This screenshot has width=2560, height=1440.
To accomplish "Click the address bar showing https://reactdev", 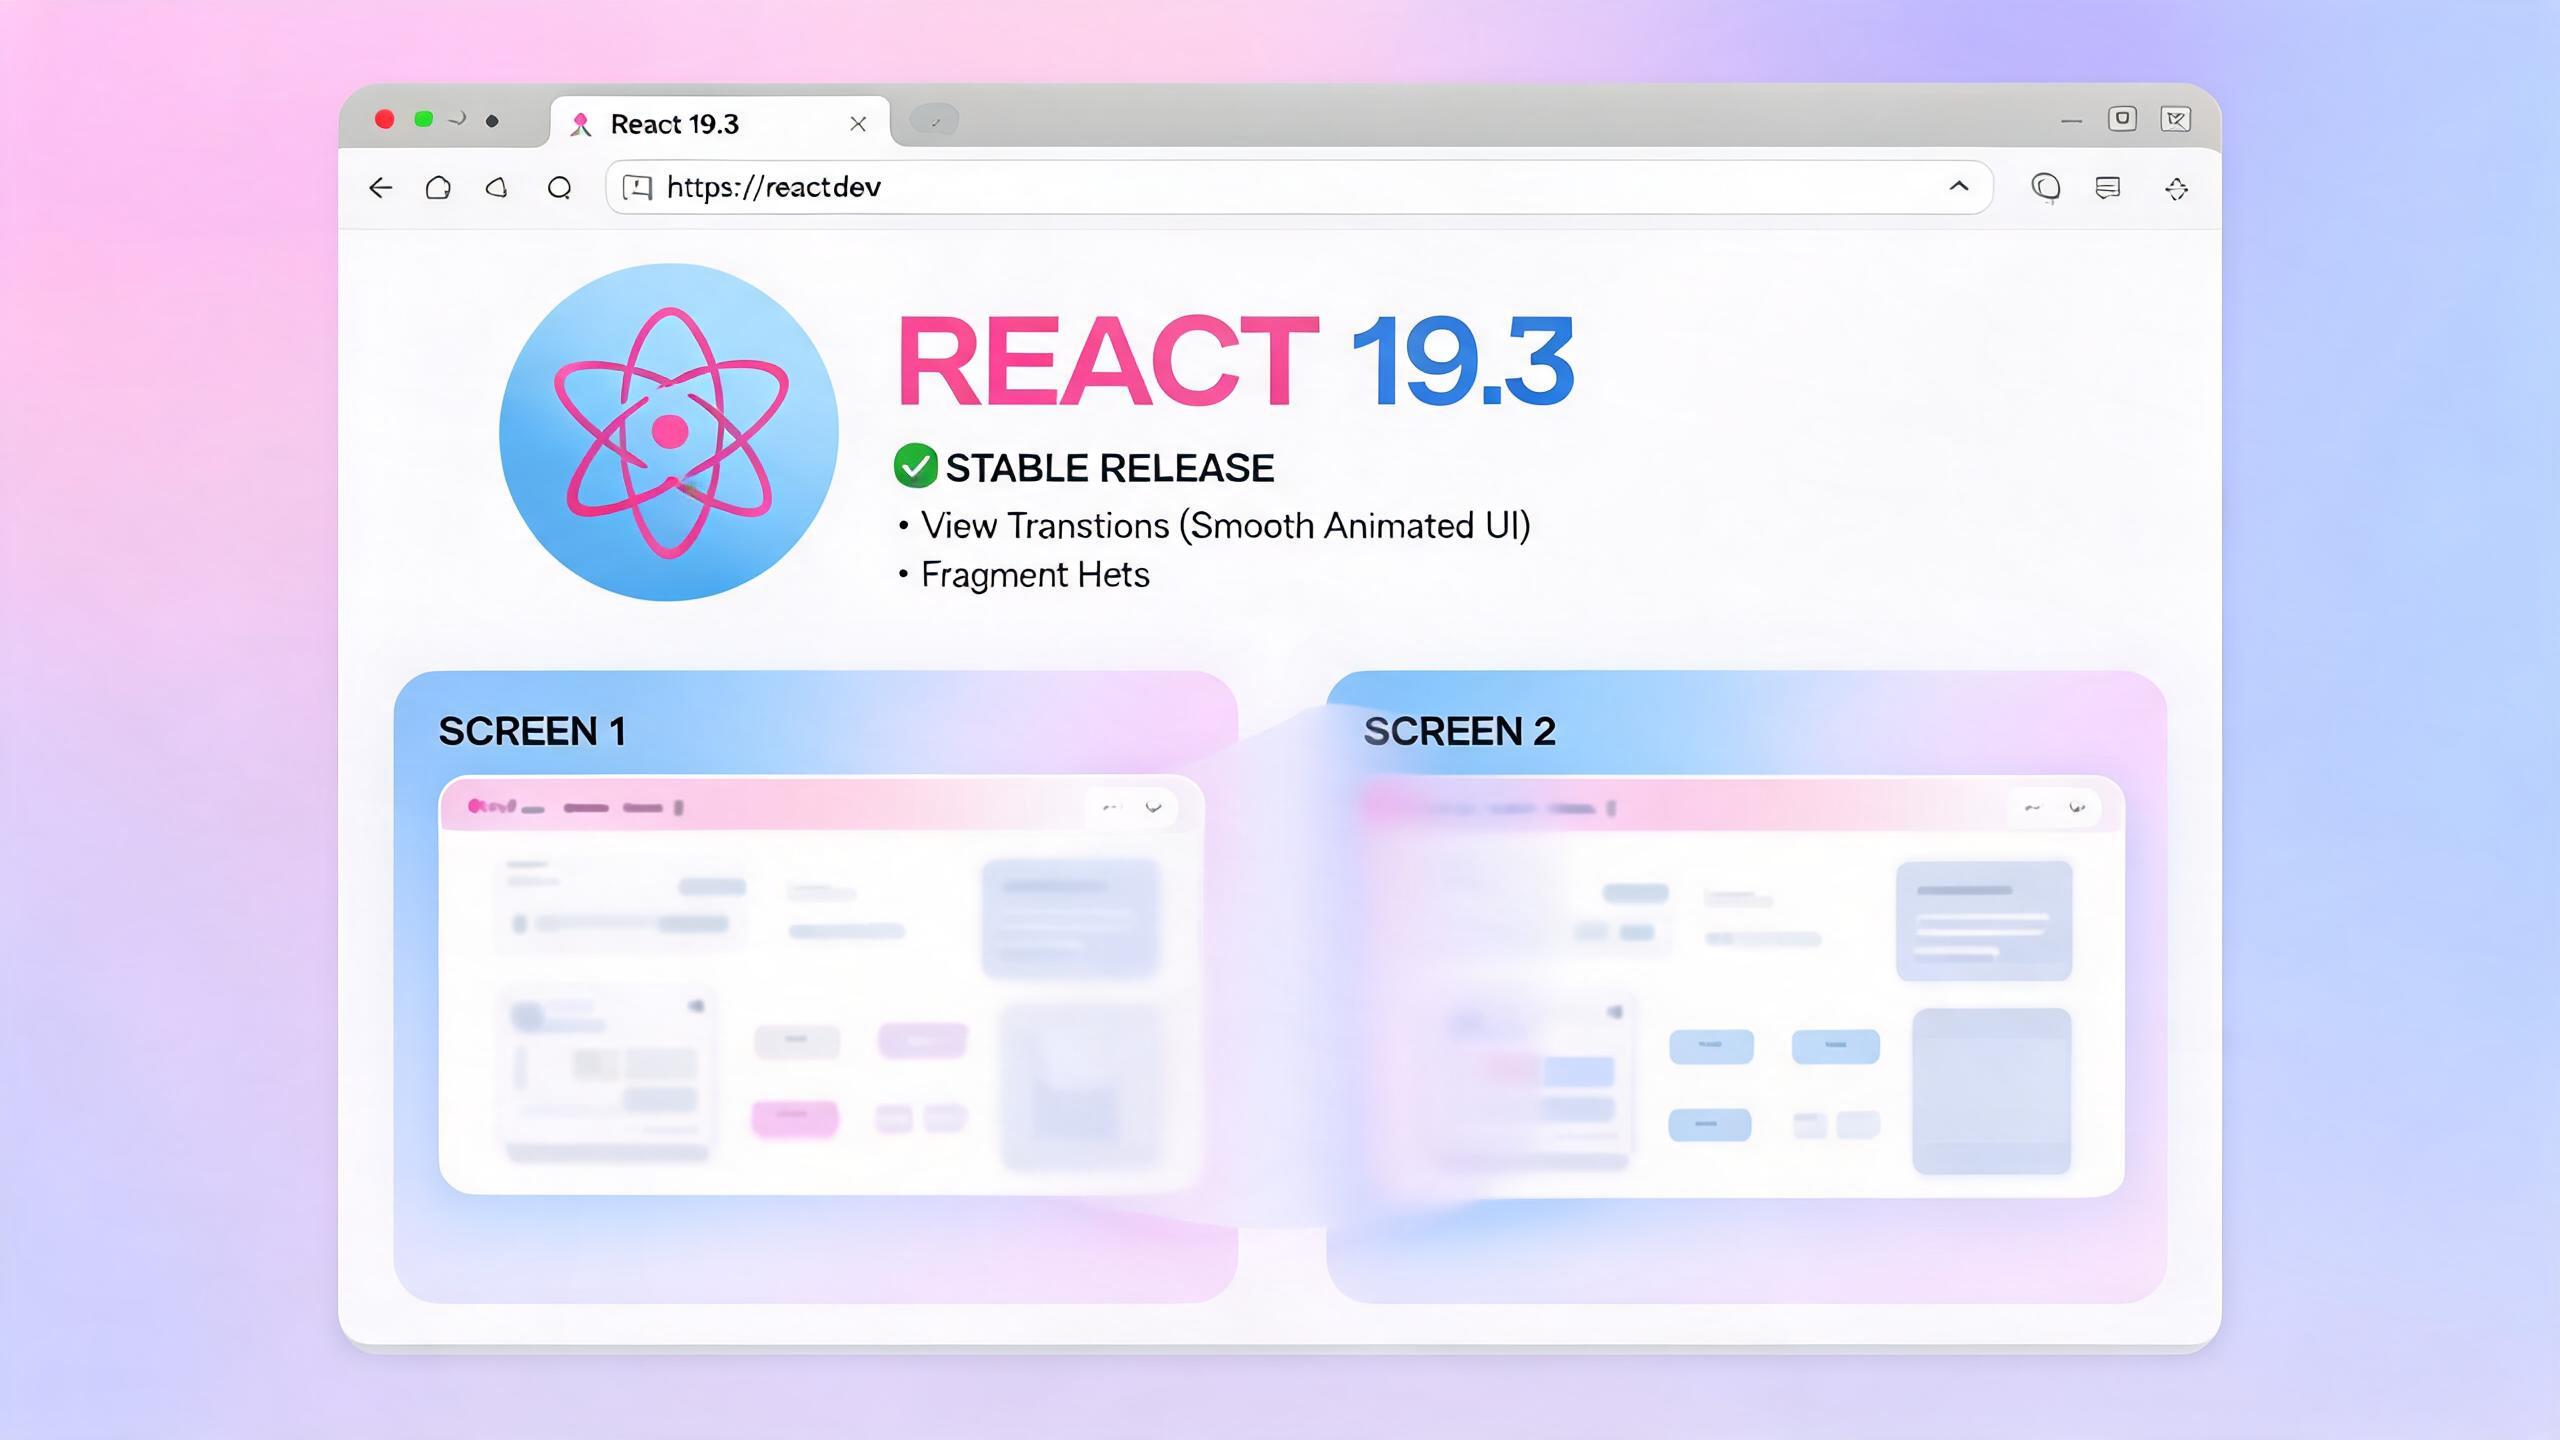I will coord(1299,187).
